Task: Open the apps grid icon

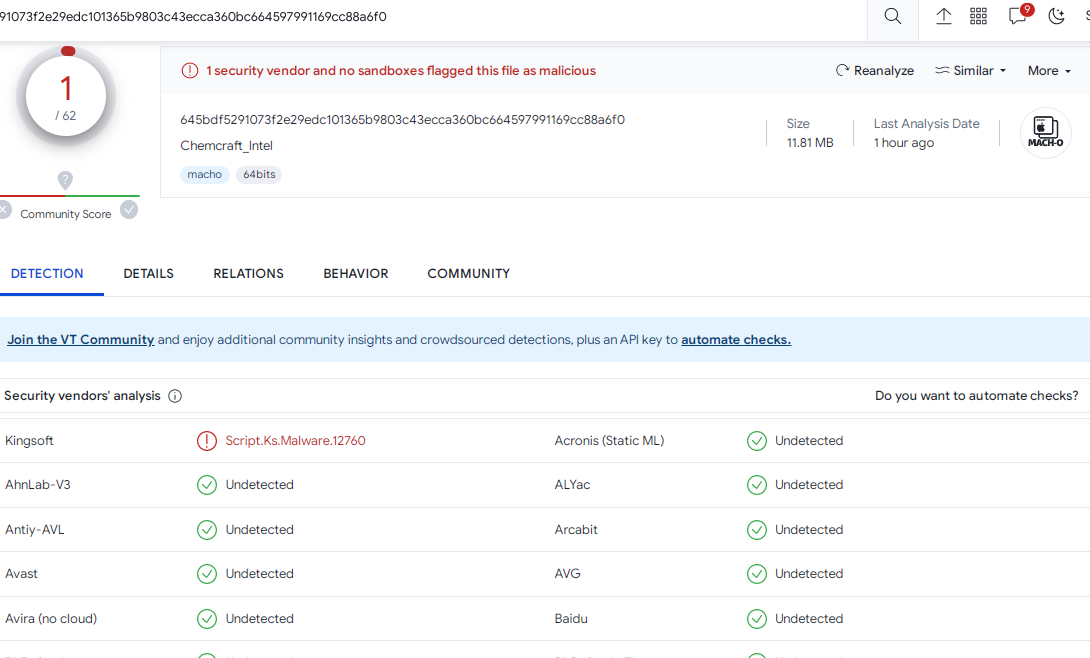Action: (978, 17)
